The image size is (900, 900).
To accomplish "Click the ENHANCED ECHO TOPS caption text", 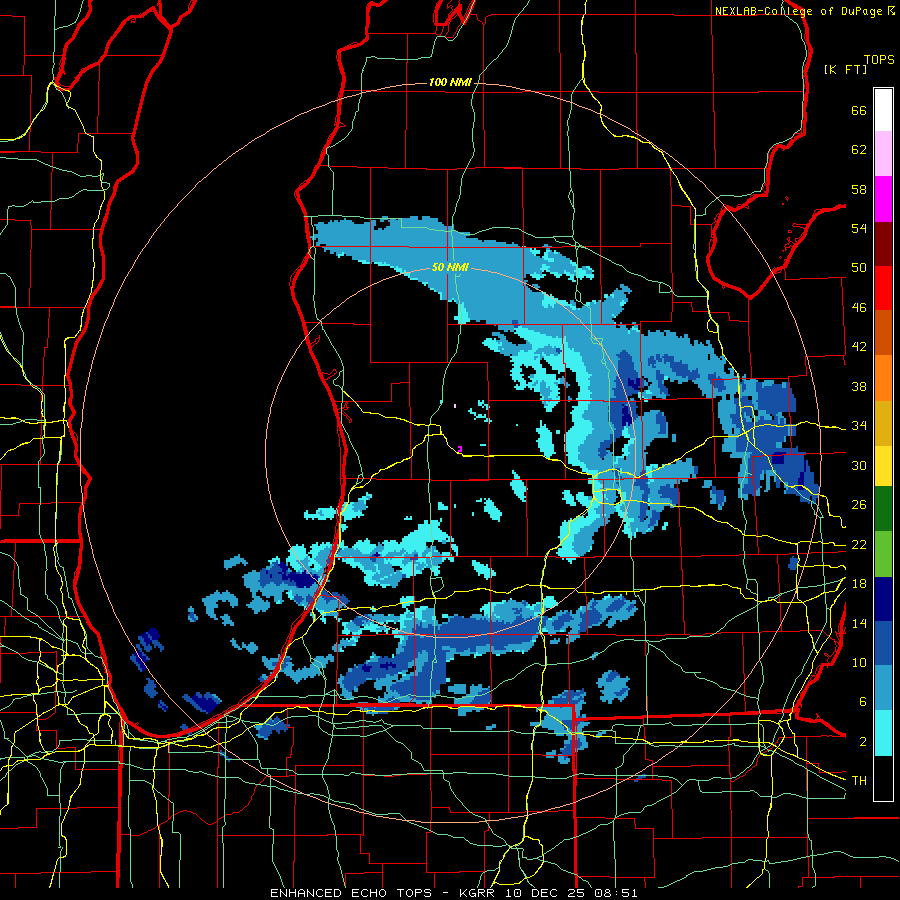I will [x=352, y=893].
